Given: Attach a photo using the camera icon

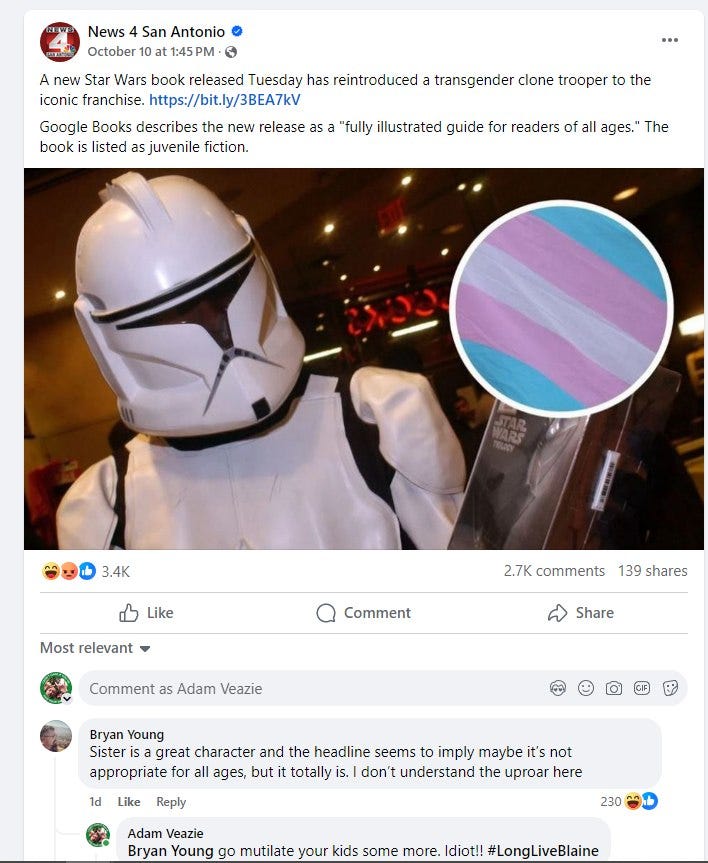Looking at the screenshot, I should pyautogui.click(x=614, y=688).
